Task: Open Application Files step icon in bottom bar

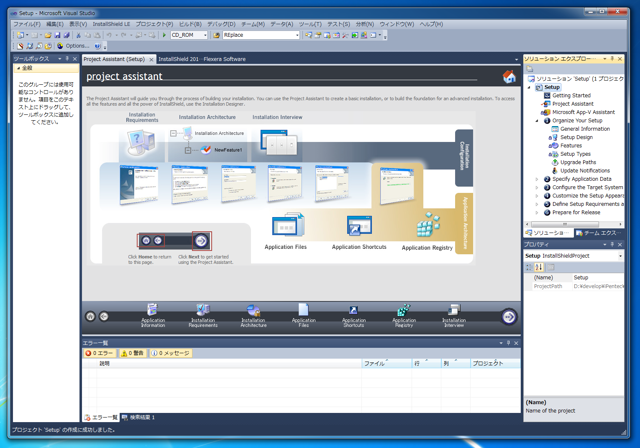Action: tap(303, 310)
